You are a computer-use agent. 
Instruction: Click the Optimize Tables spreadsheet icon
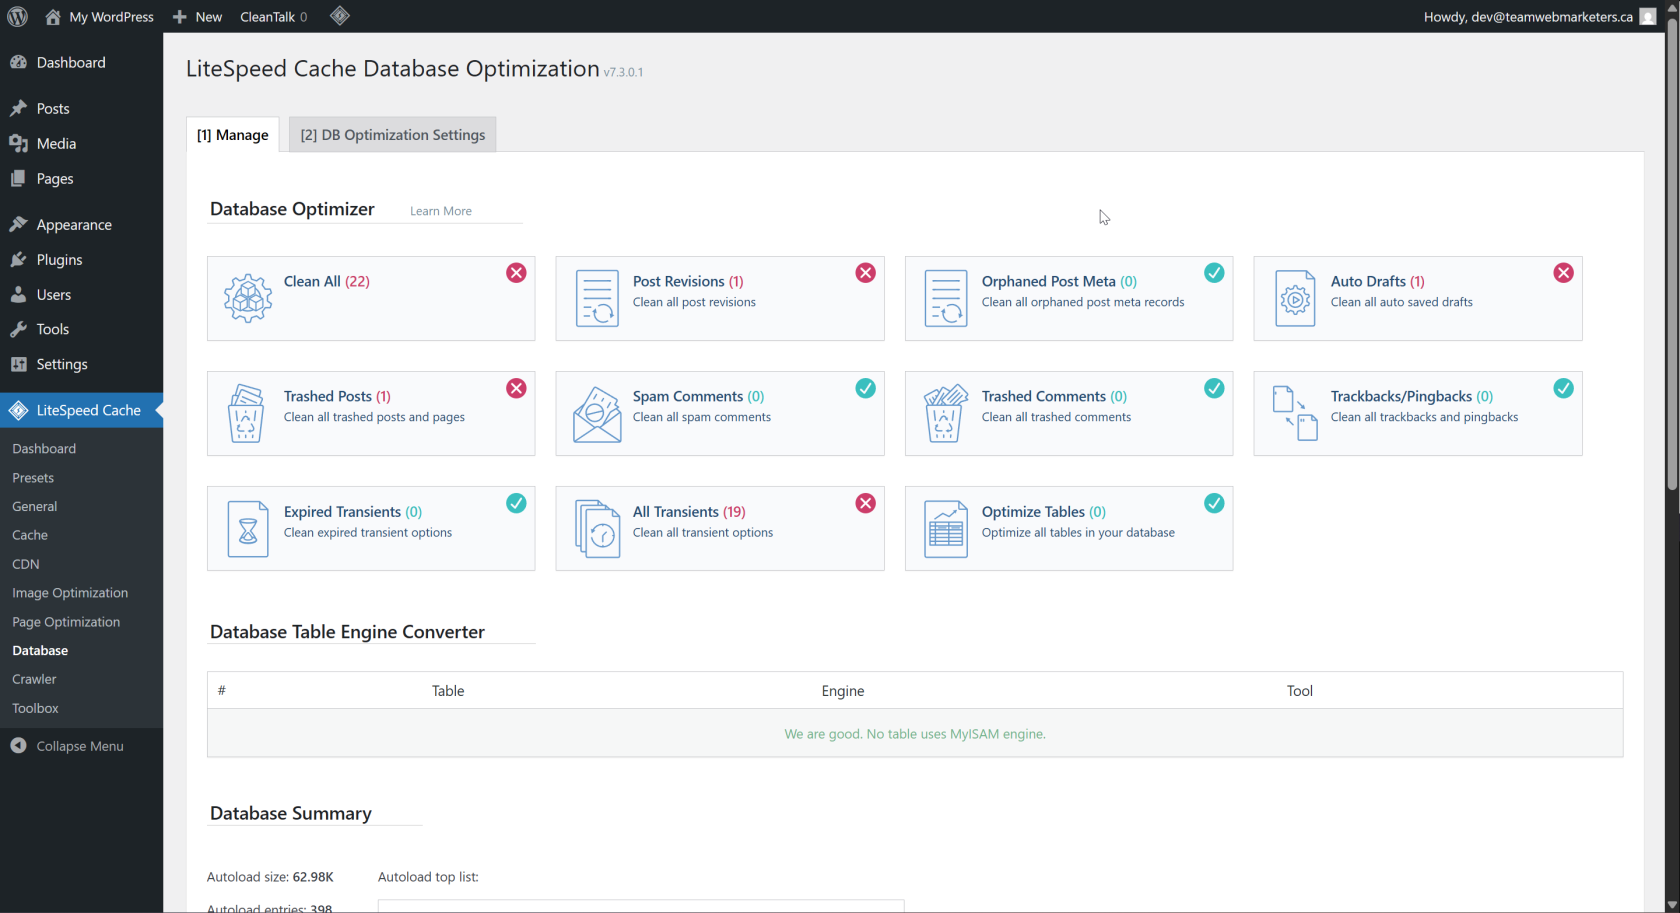click(x=945, y=529)
